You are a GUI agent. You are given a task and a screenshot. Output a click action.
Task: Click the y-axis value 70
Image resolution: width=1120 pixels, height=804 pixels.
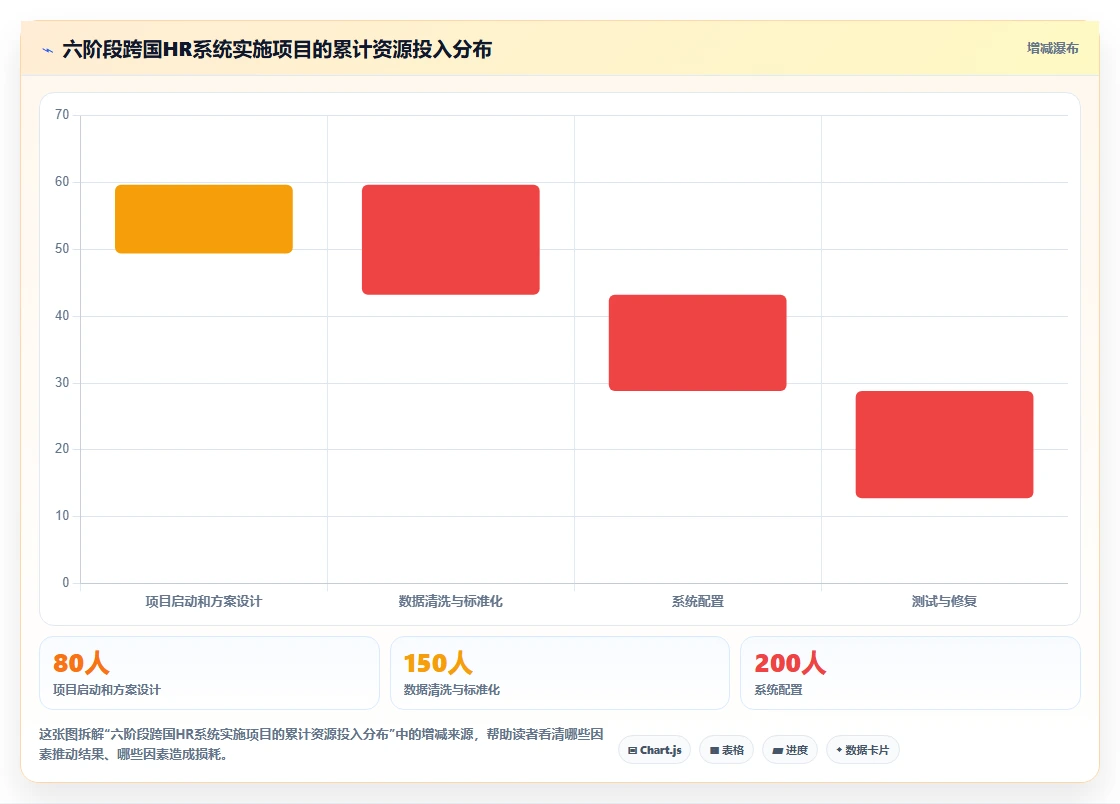pyautogui.click(x=62, y=115)
